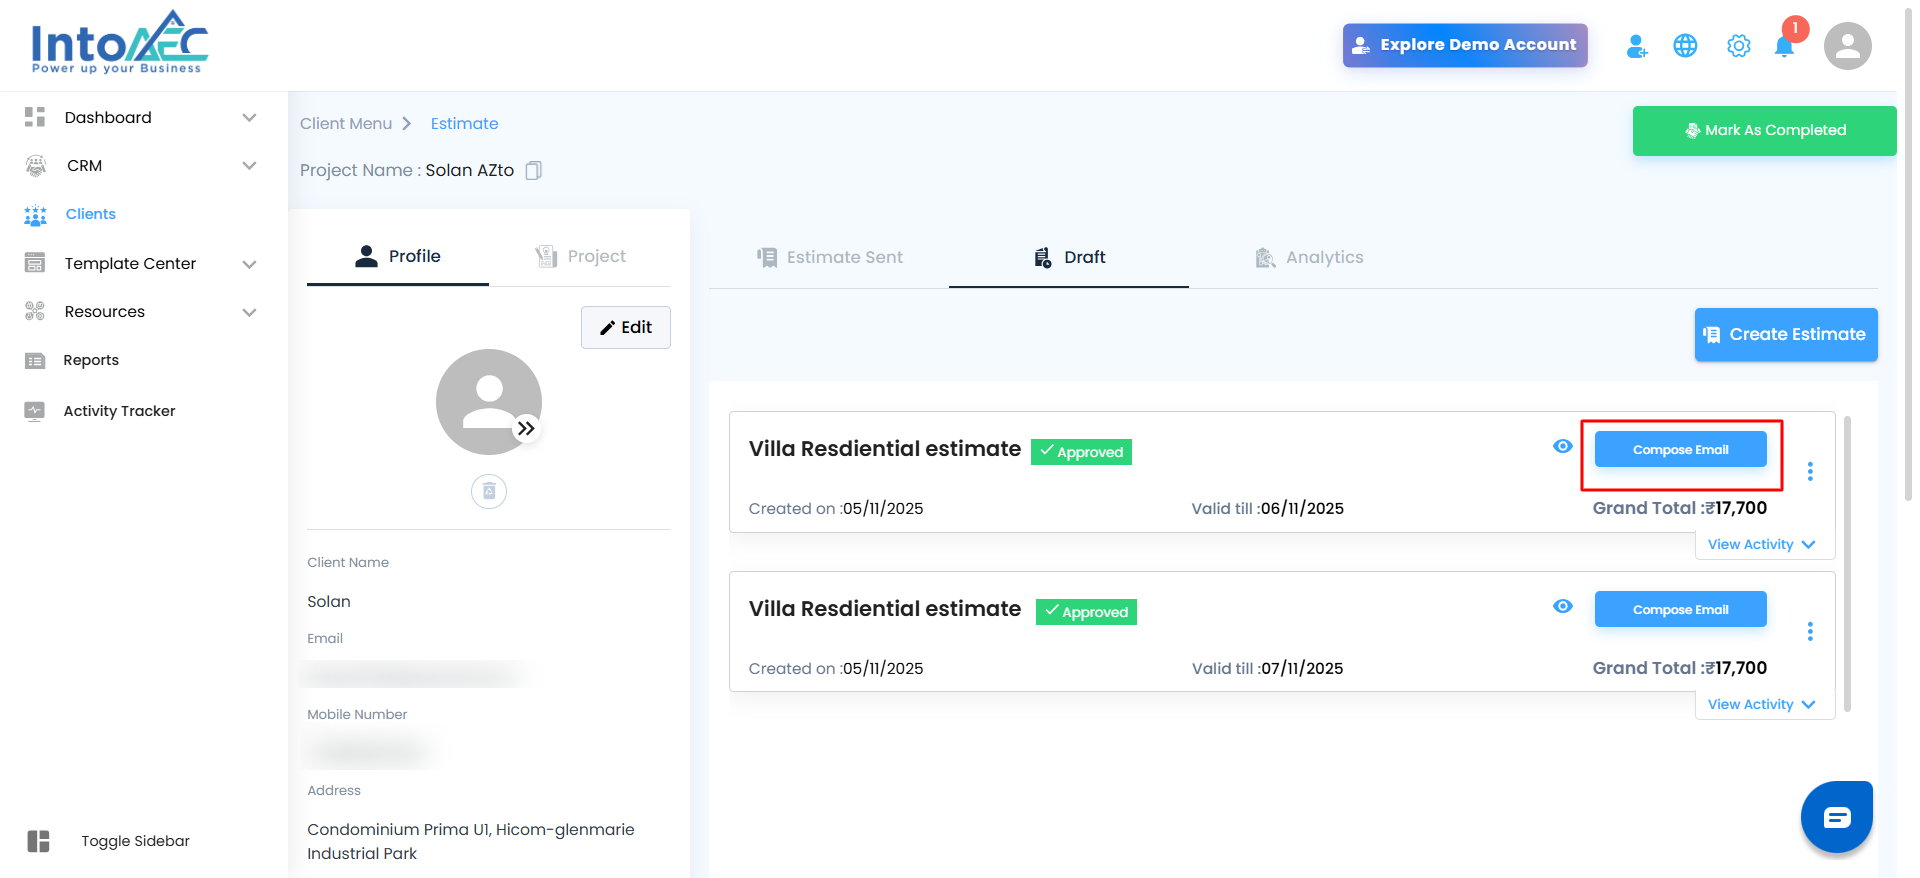This screenshot has height=878, width=1920.
Task: Click the Client Menu breadcrumb link
Action: (346, 124)
